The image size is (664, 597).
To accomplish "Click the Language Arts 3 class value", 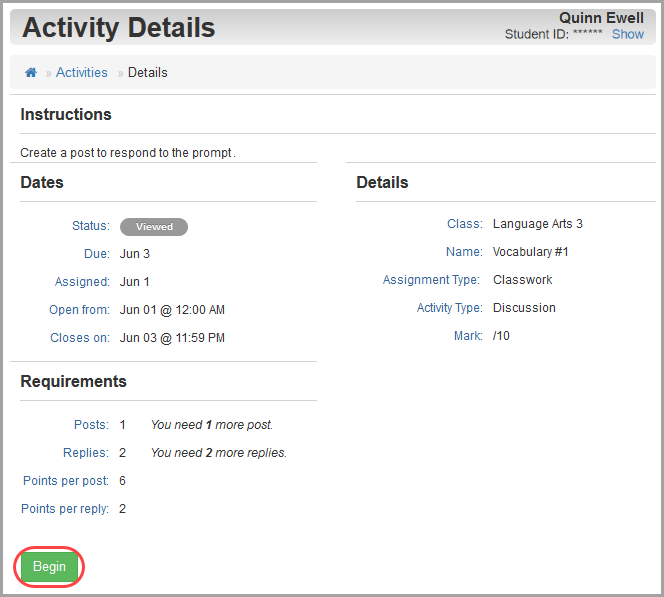I will (538, 224).
